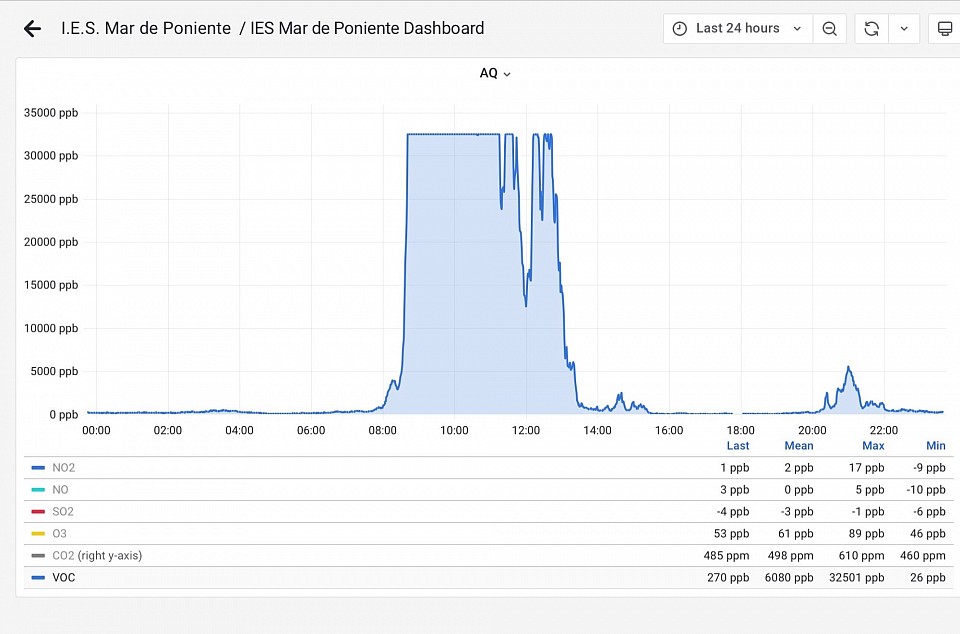Click the 12:00 x-axis time label

(x=526, y=430)
